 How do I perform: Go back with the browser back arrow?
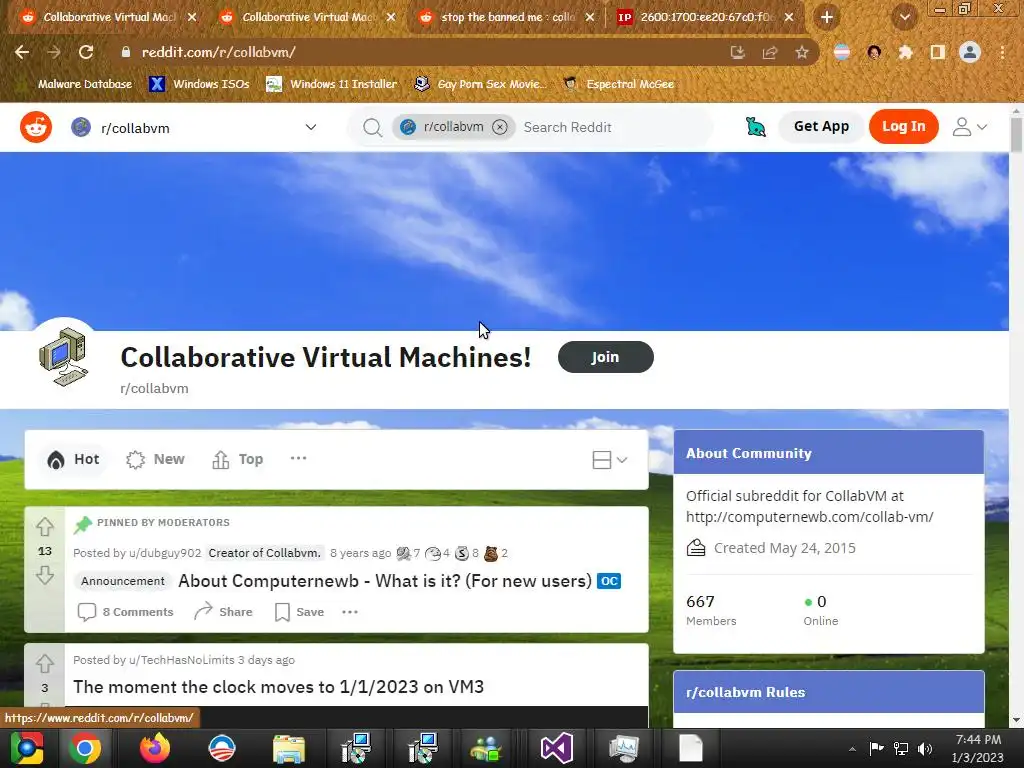click(22, 52)
